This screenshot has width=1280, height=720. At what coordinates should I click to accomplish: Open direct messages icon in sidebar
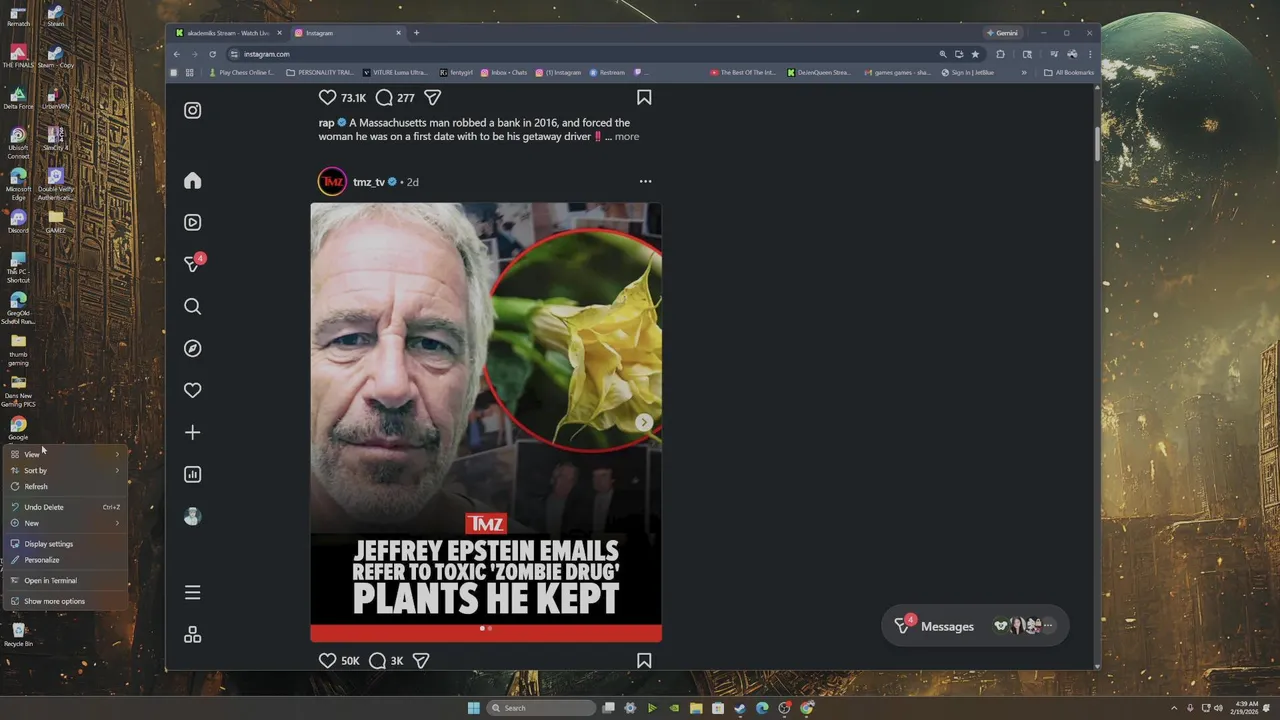coord(193,264)
